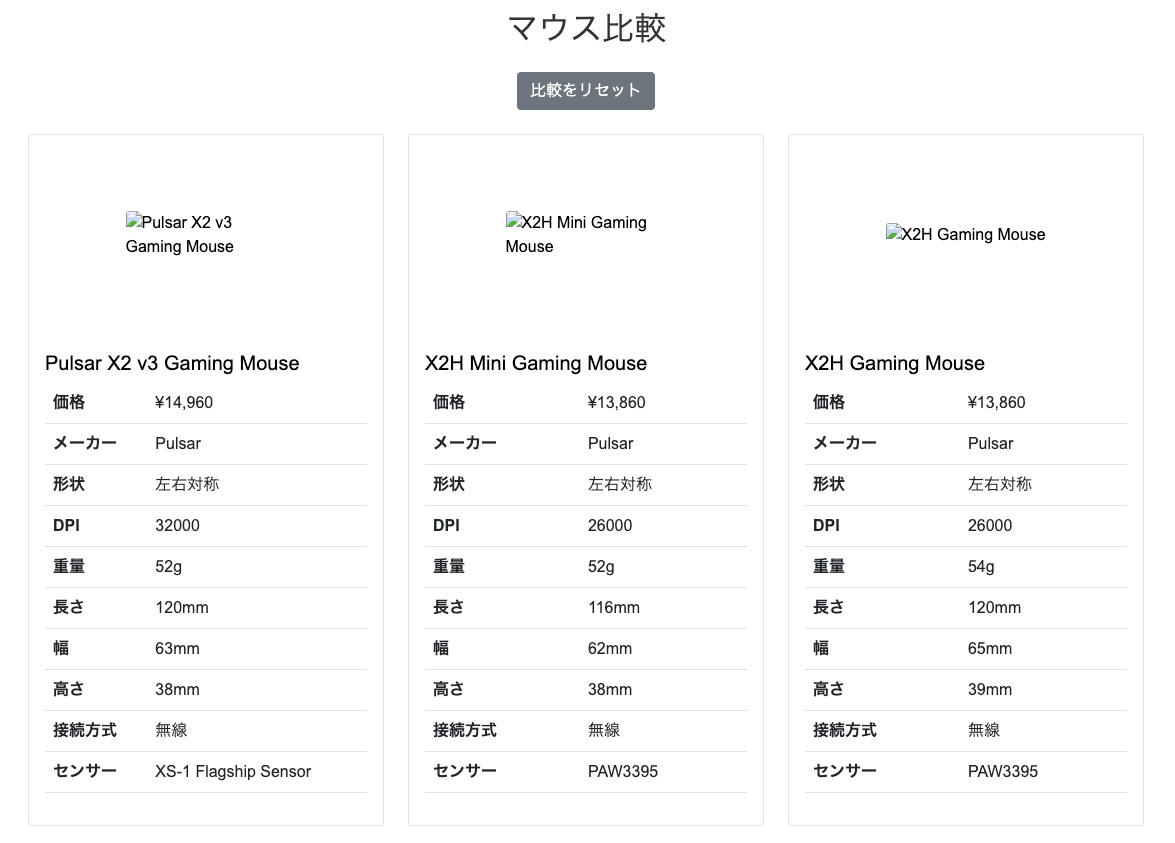Select 左右対称 shape value in Pulsar X2 v3 card
This screenshot has width=1175, height=843.
click(x=187, y=484)
